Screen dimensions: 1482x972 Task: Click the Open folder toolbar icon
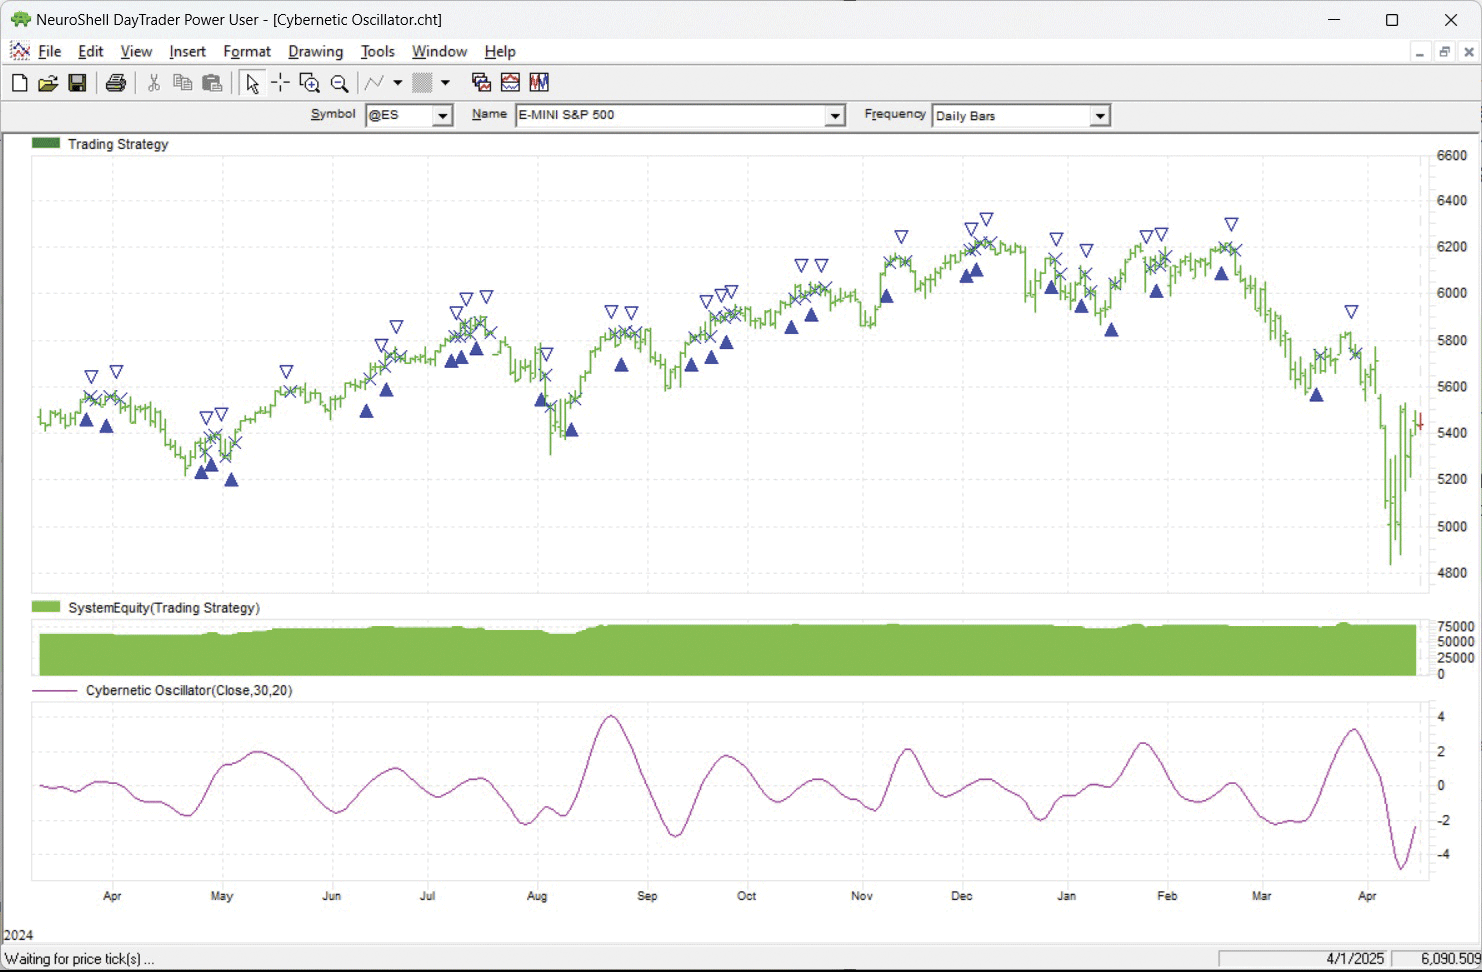coord(47,83)
